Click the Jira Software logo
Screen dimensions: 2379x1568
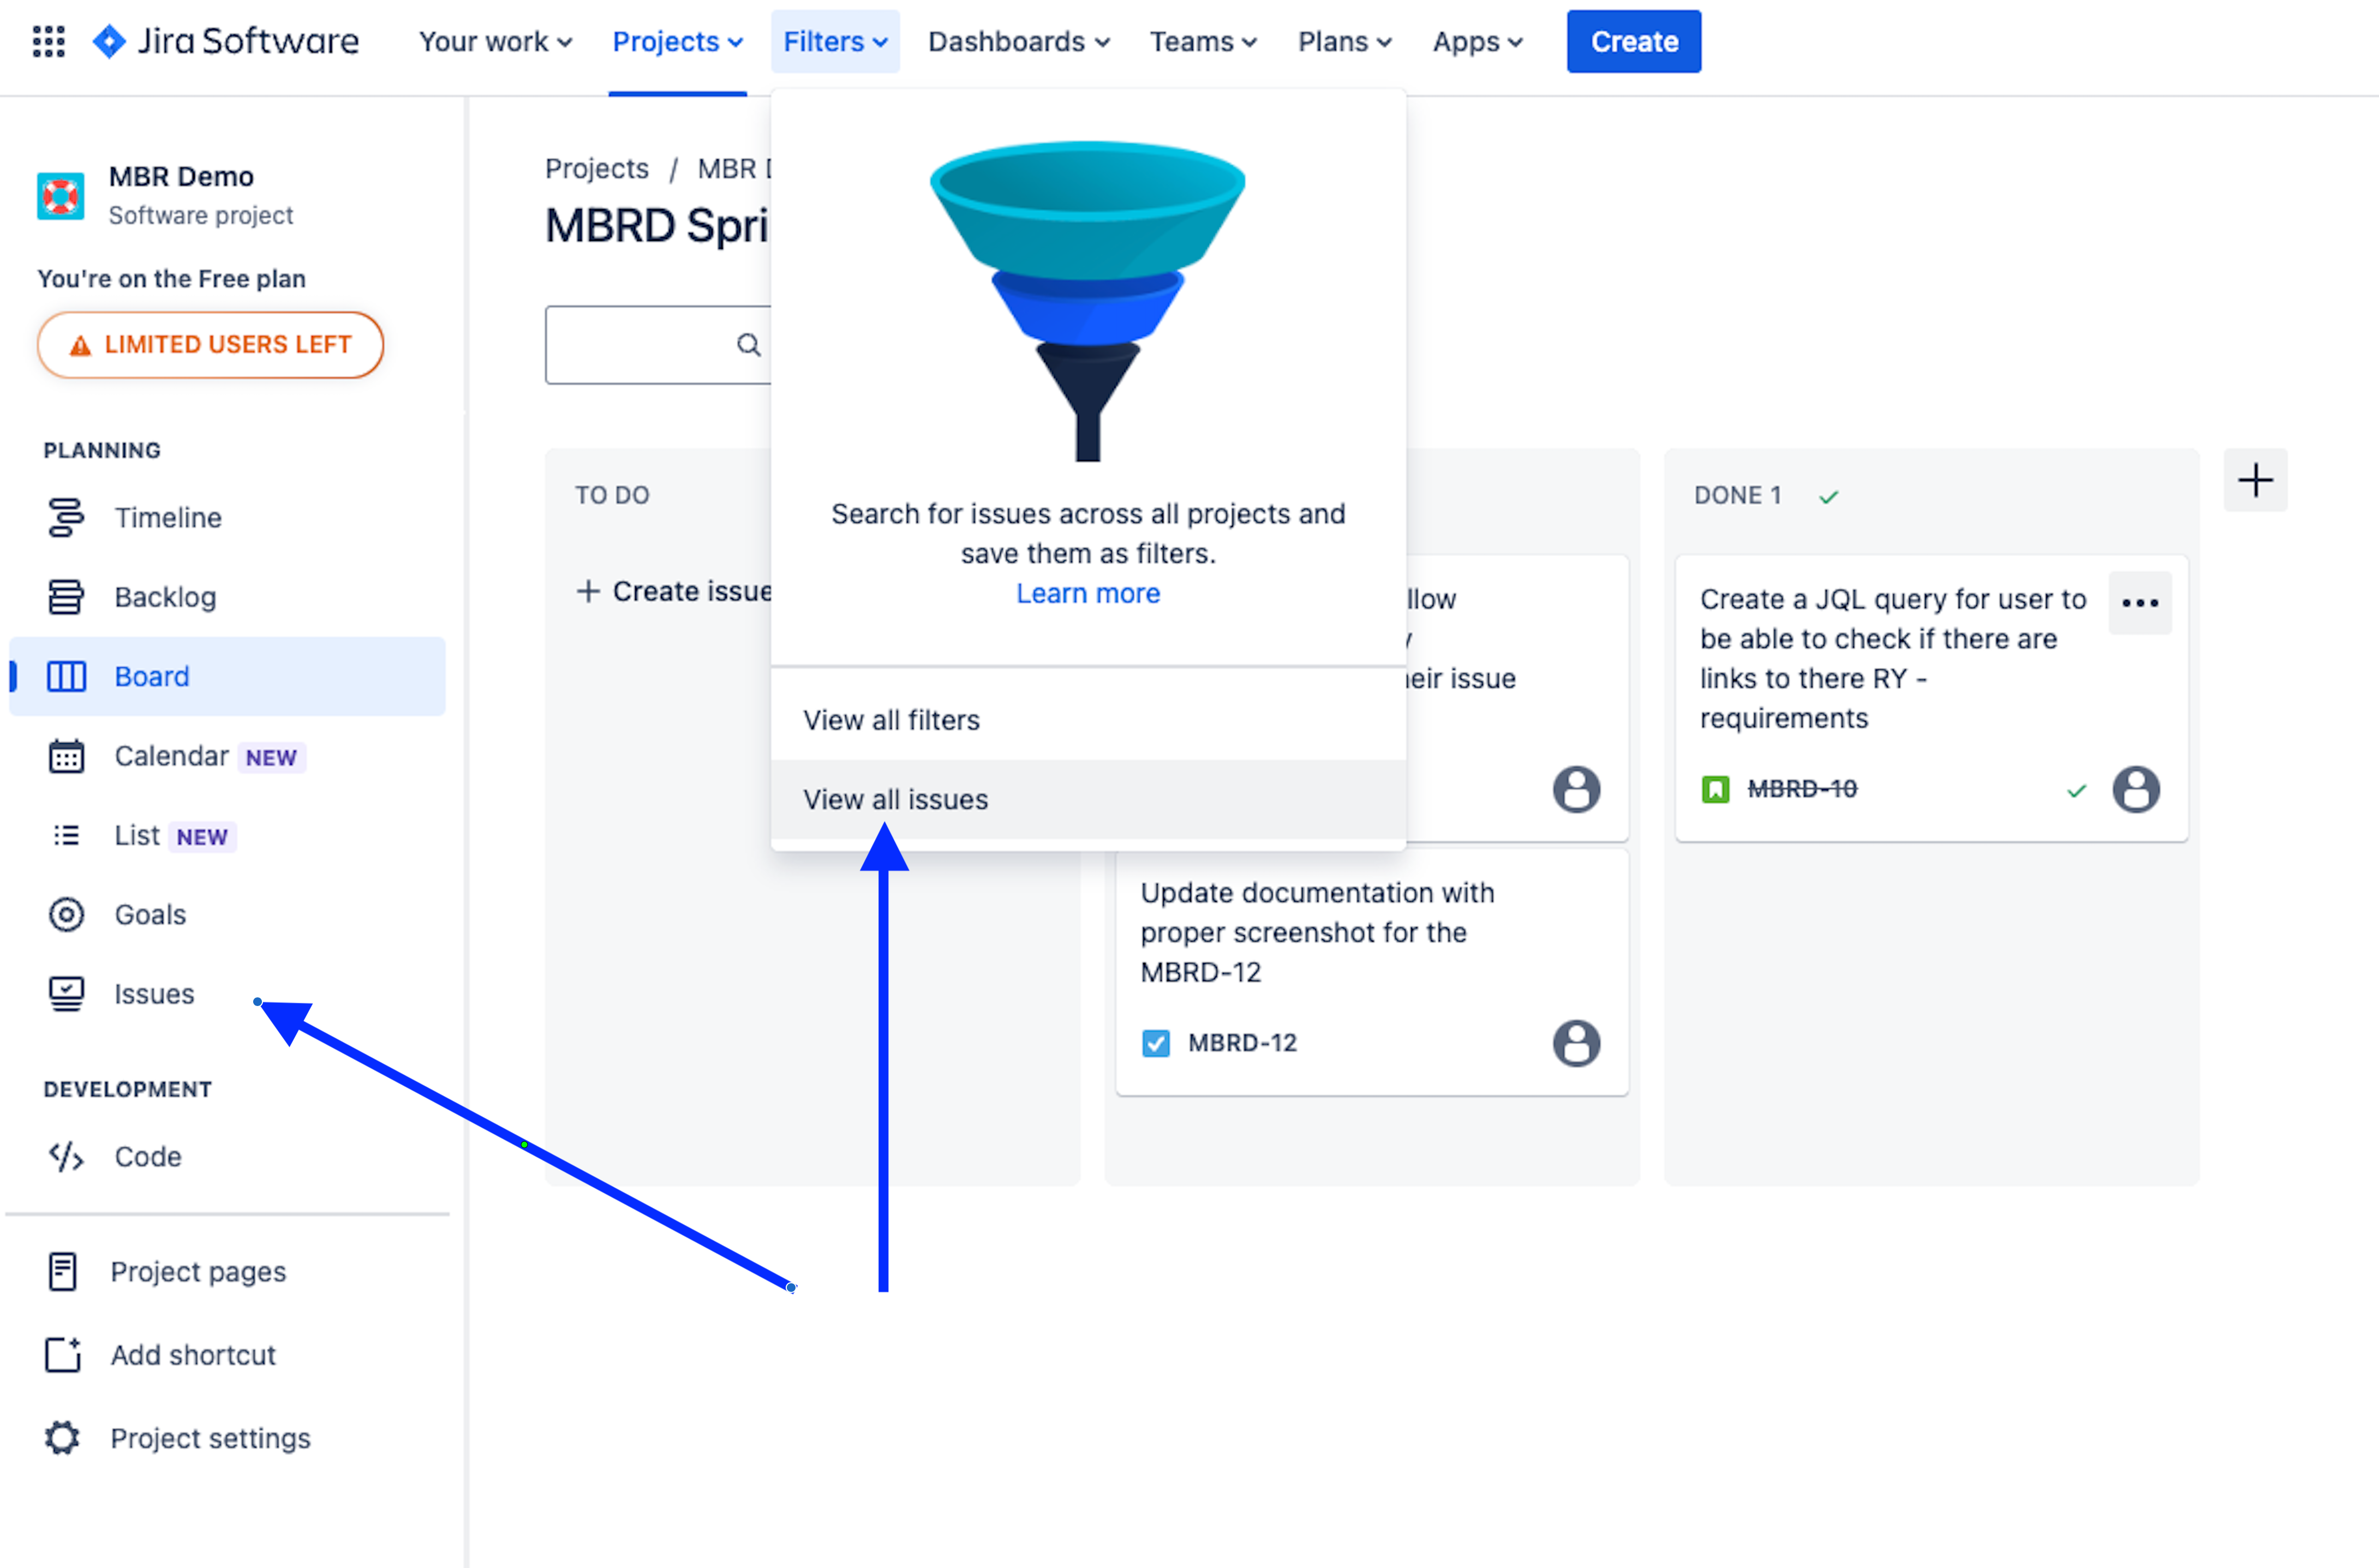pos(226,41)
